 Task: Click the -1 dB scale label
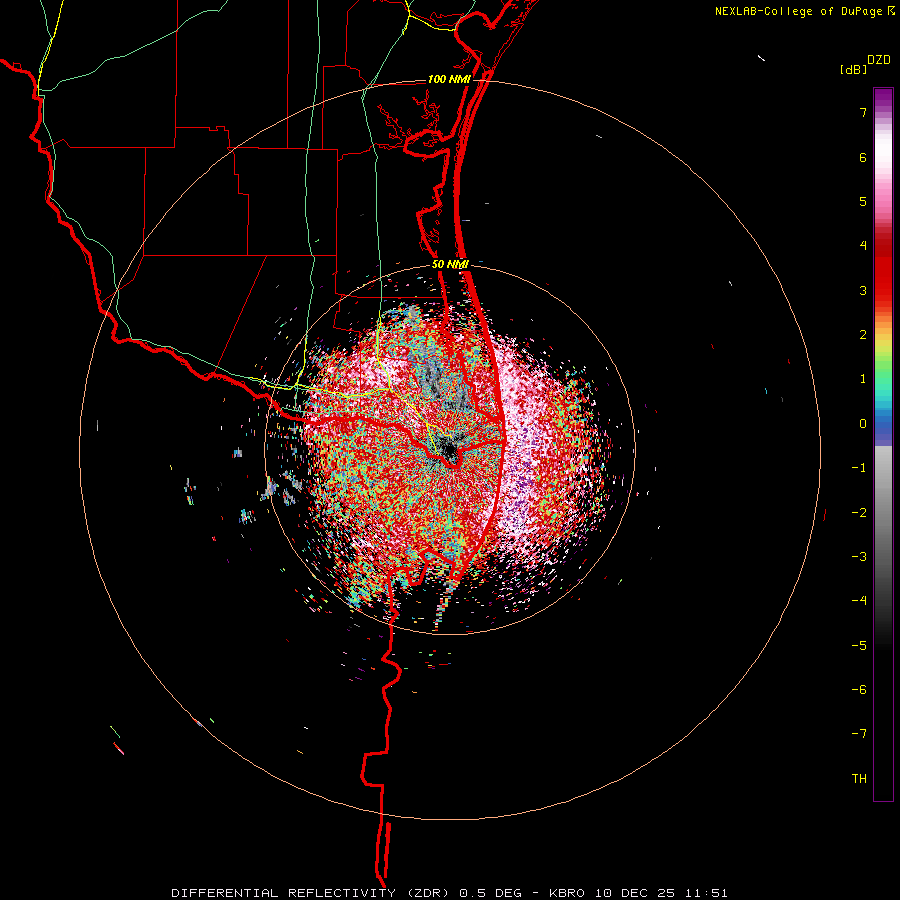(859, 468)
